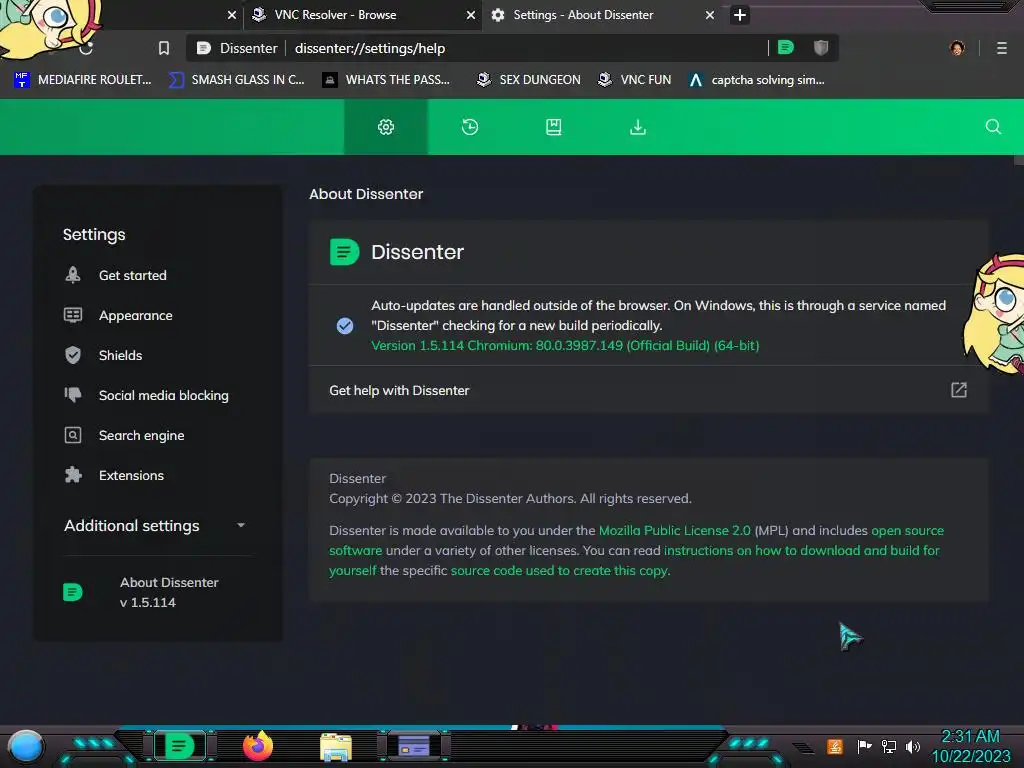Screen dimensions: 1024x768
Task: Open the Downloads icon tab
Action: pyautogui.click(x=637, y=127)
